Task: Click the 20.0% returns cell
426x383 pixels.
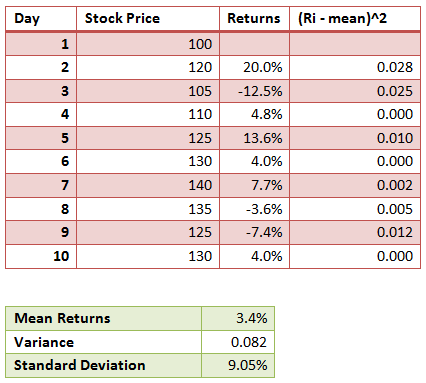Action: (x=254, y=67)
